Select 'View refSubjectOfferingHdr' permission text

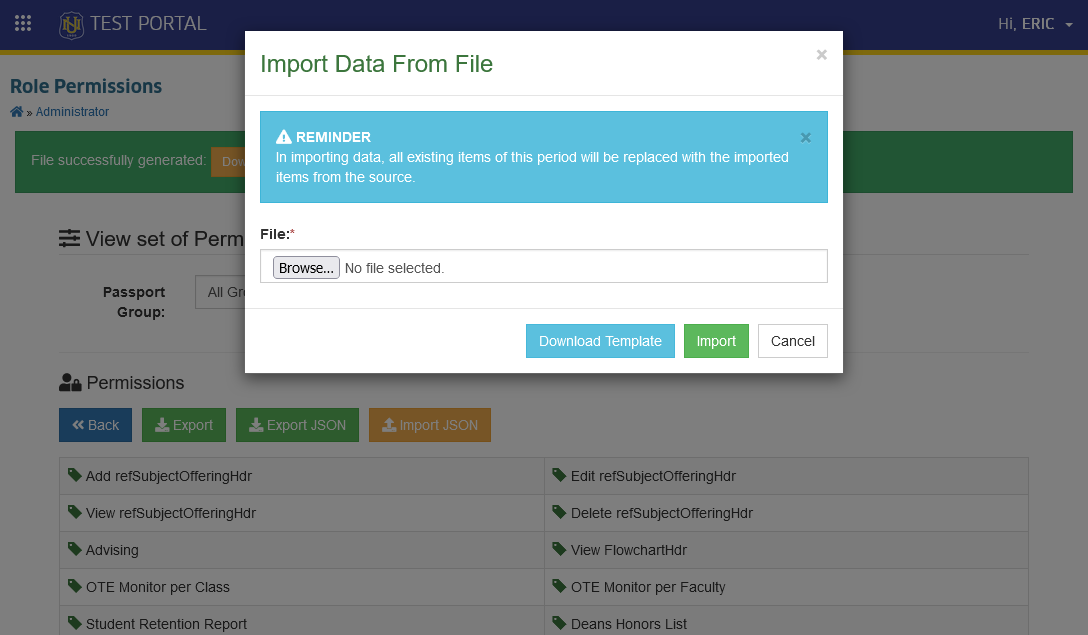tap(171, 514)
